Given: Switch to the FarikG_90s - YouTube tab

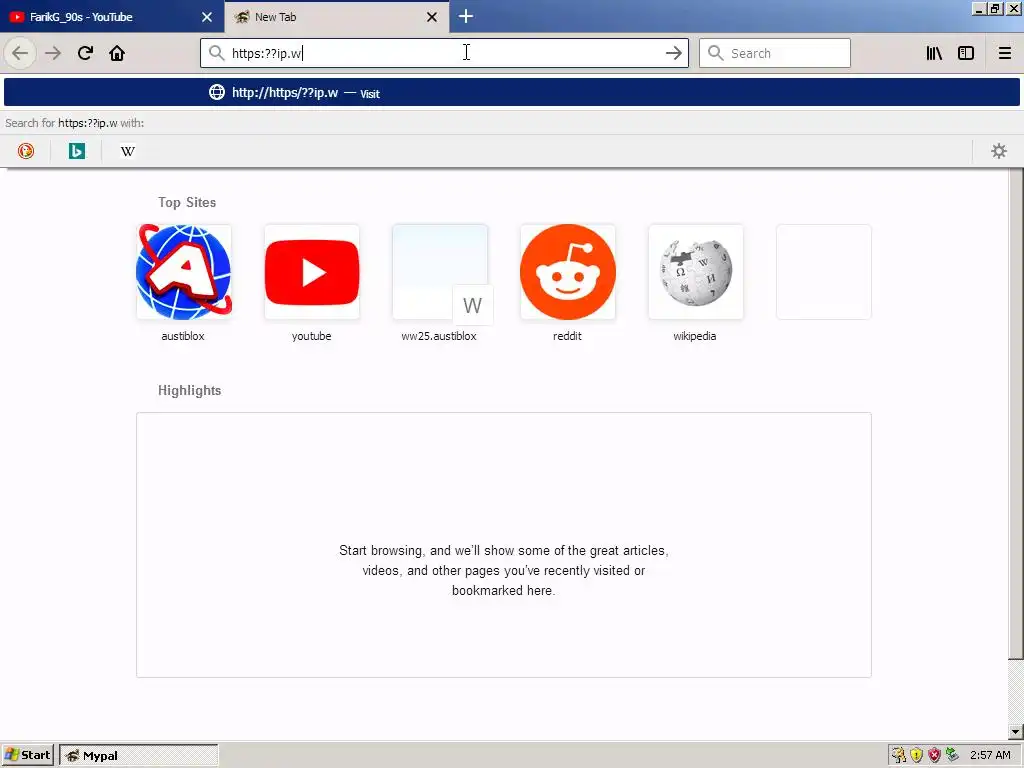Looking at the screenshot, I should click(x=112, y=16).
